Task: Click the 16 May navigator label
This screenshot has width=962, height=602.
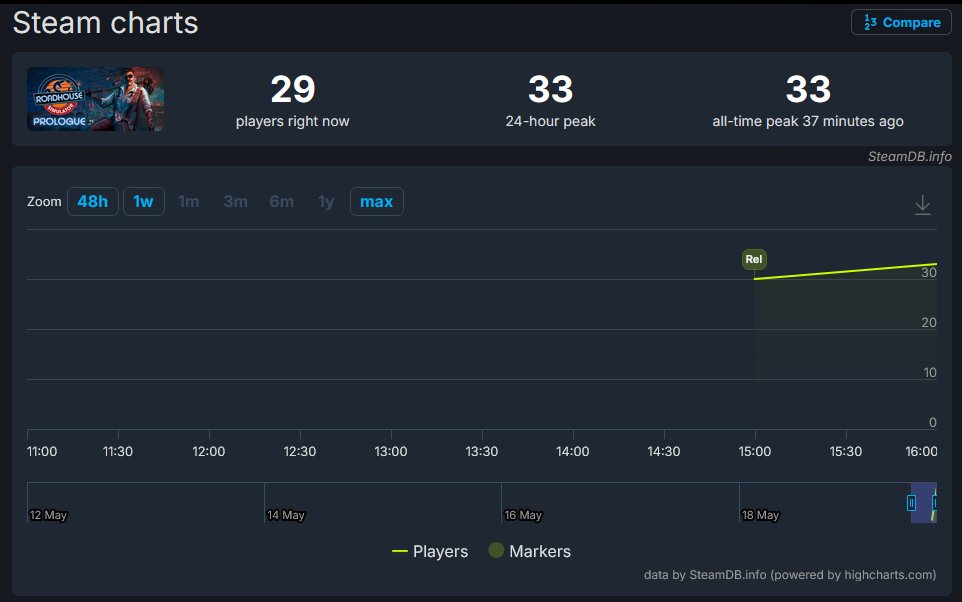Action: click(x=523, y=515)
